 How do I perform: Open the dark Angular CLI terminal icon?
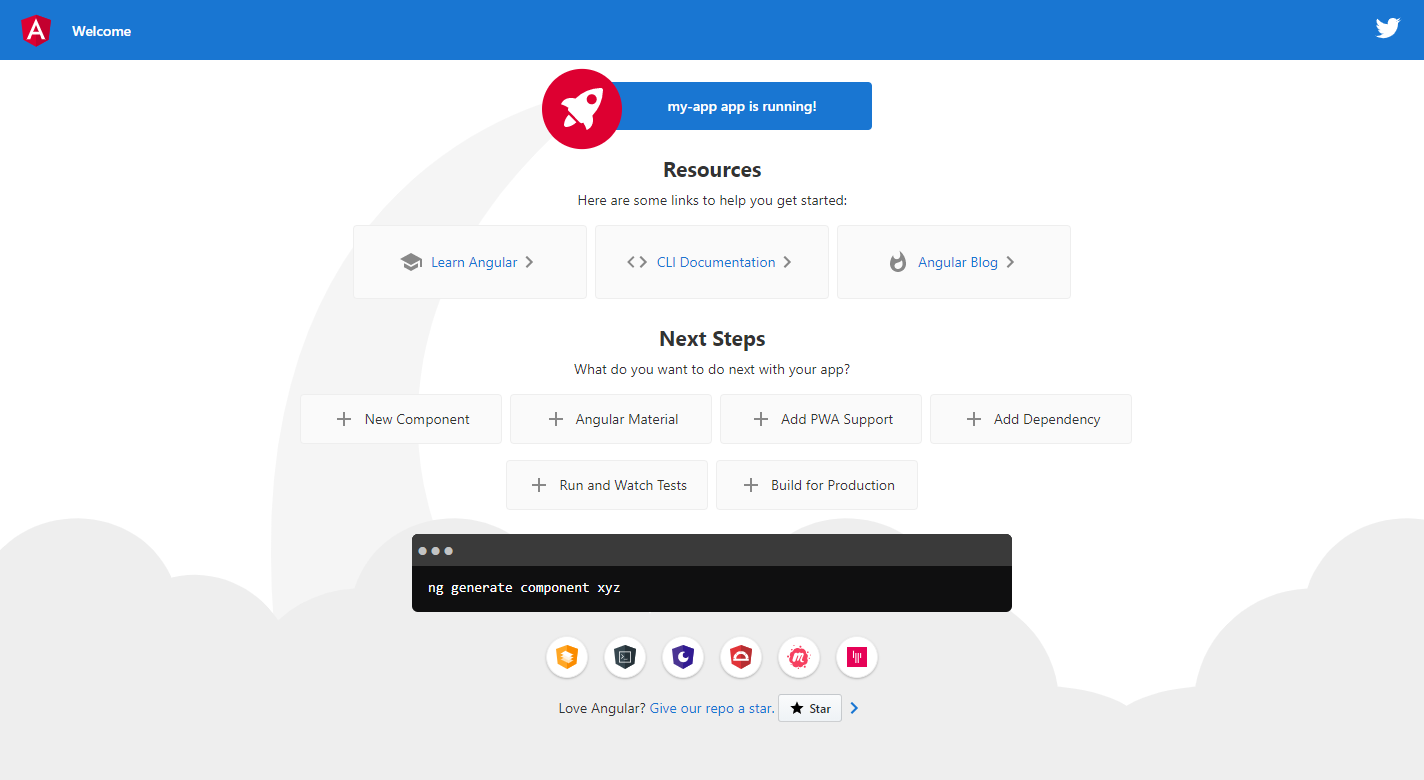625,657
